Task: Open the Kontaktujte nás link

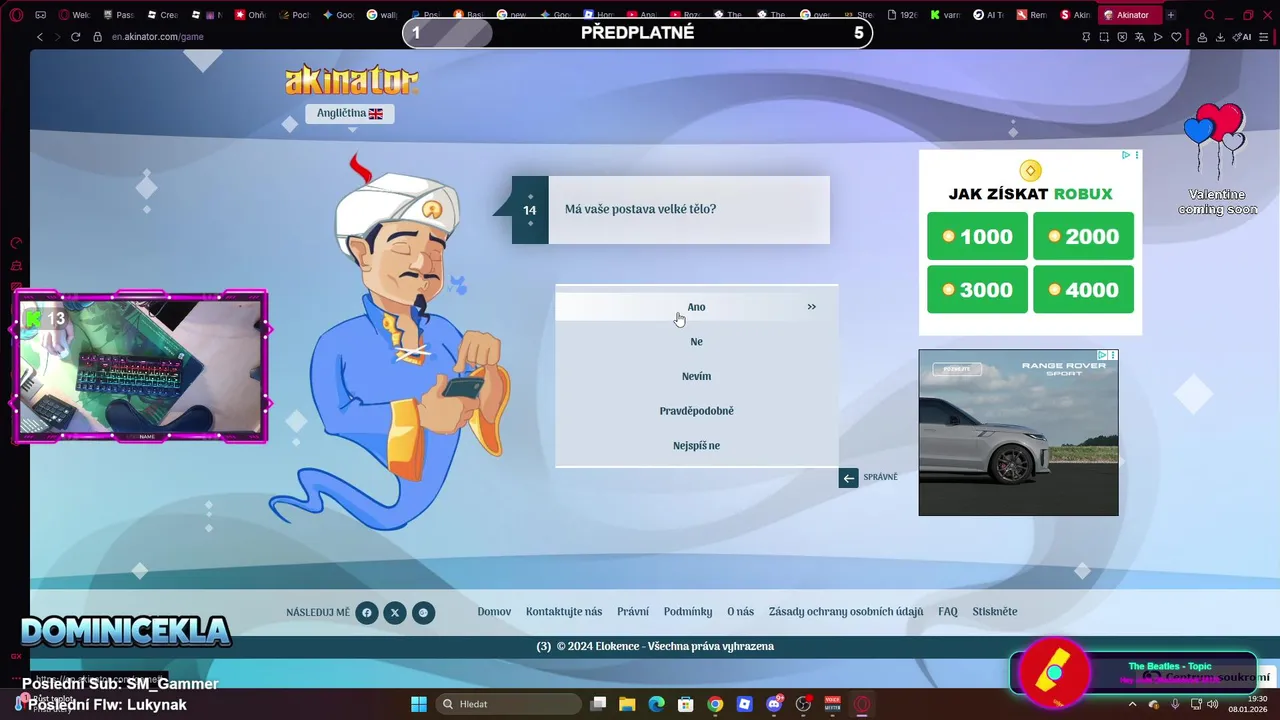Action: coord(564,612)
